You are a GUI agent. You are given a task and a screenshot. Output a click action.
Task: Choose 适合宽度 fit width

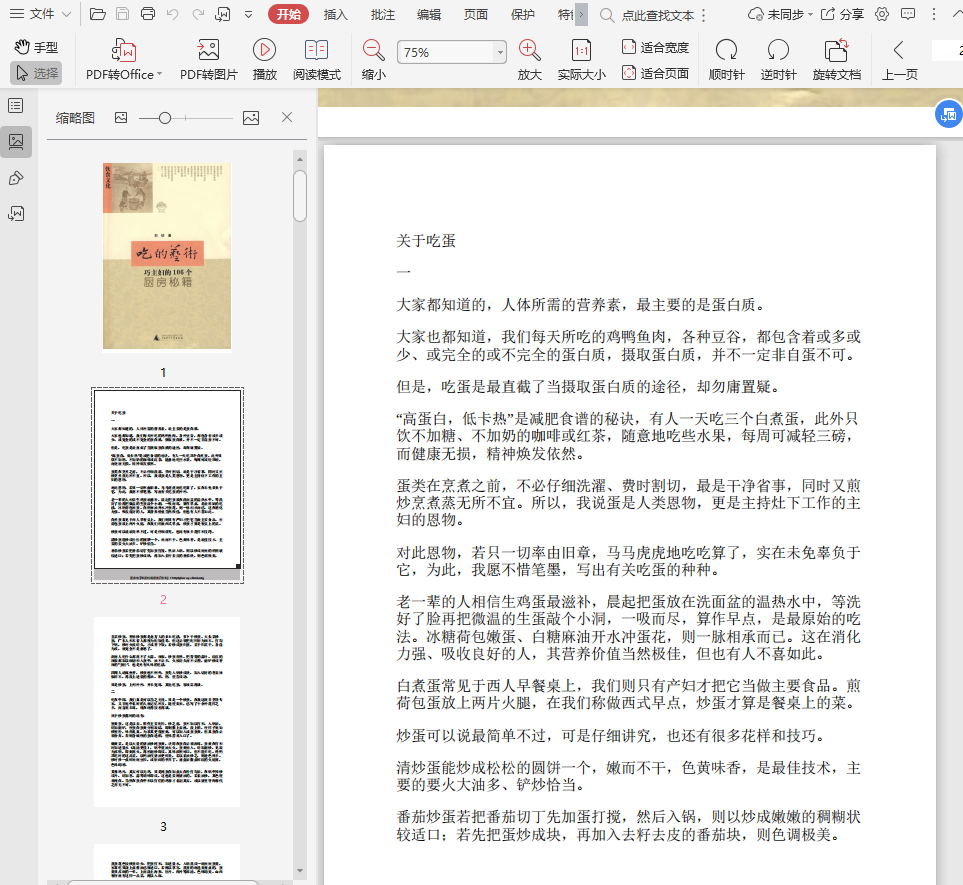pyautogui.click(x=655, y=47)
